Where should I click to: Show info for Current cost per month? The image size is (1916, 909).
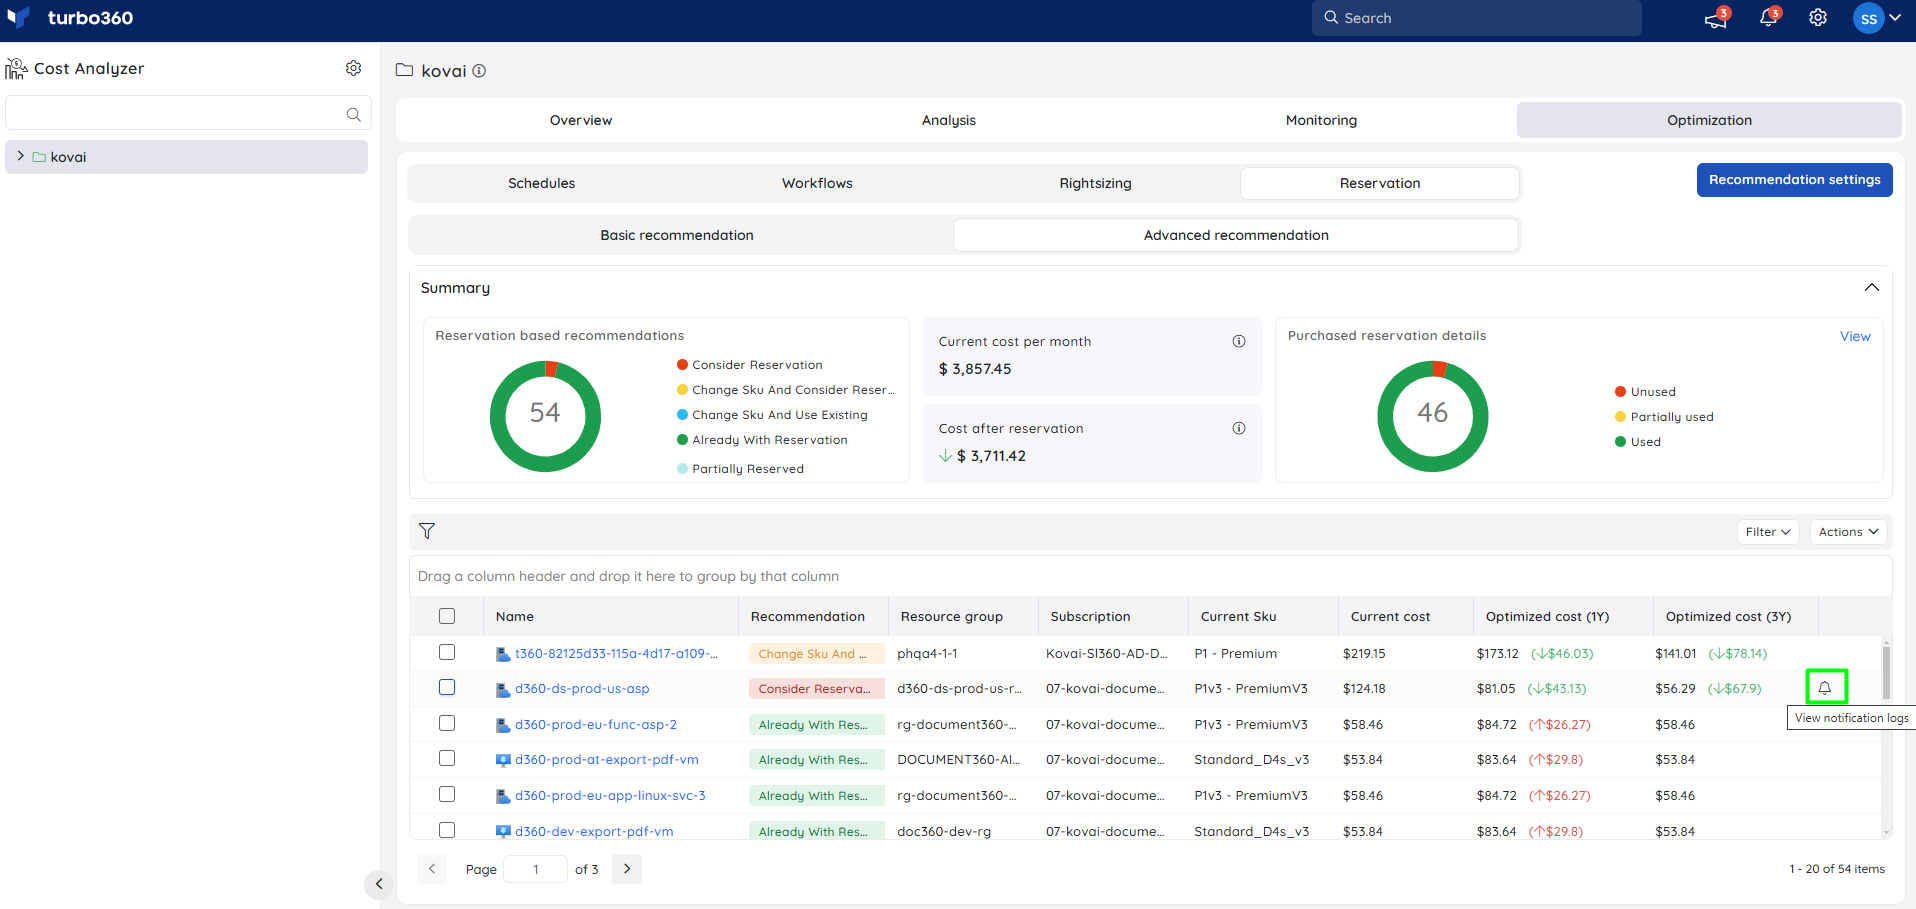click(x=1239, y=341)
